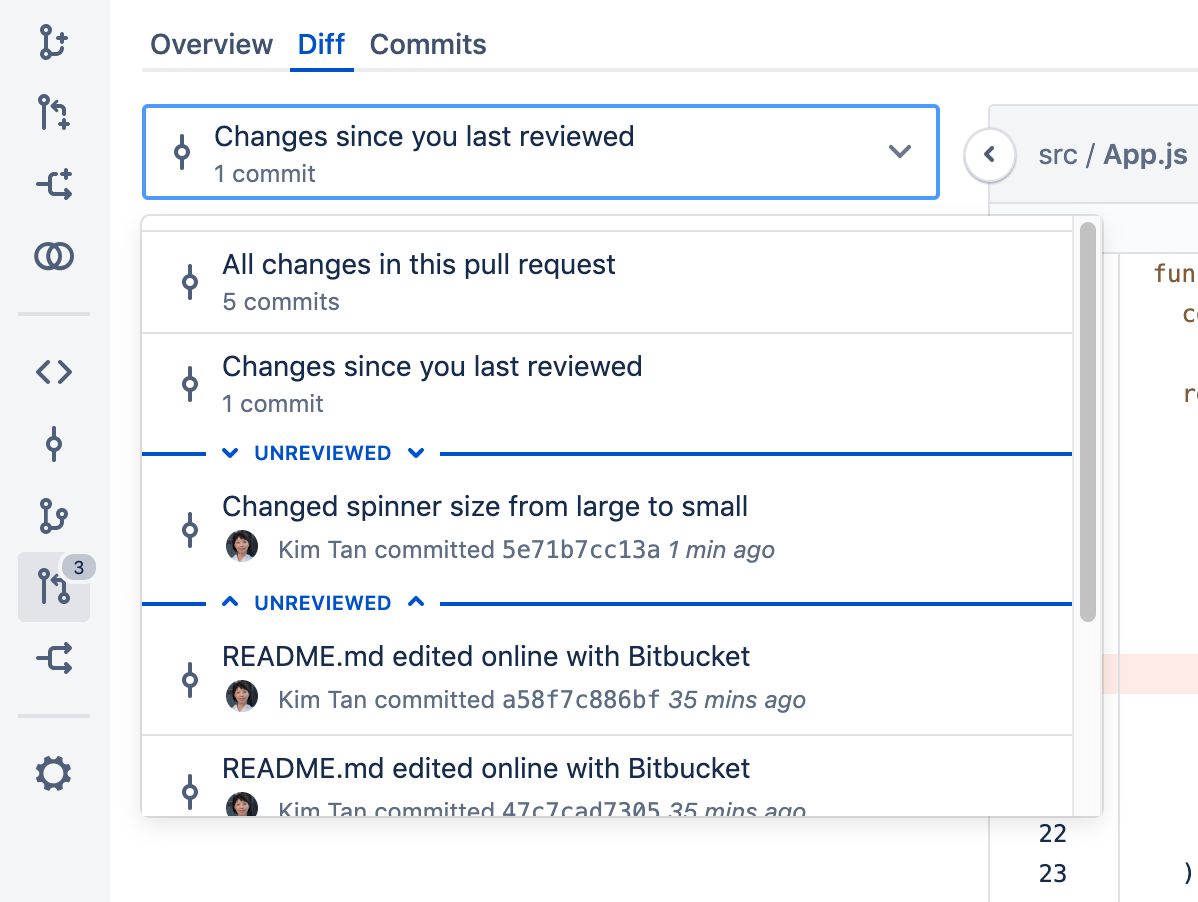This screenshot has width=1198, height=902.
Task: Open the Forks icon below pull requests
Action: tap(54, 658)
